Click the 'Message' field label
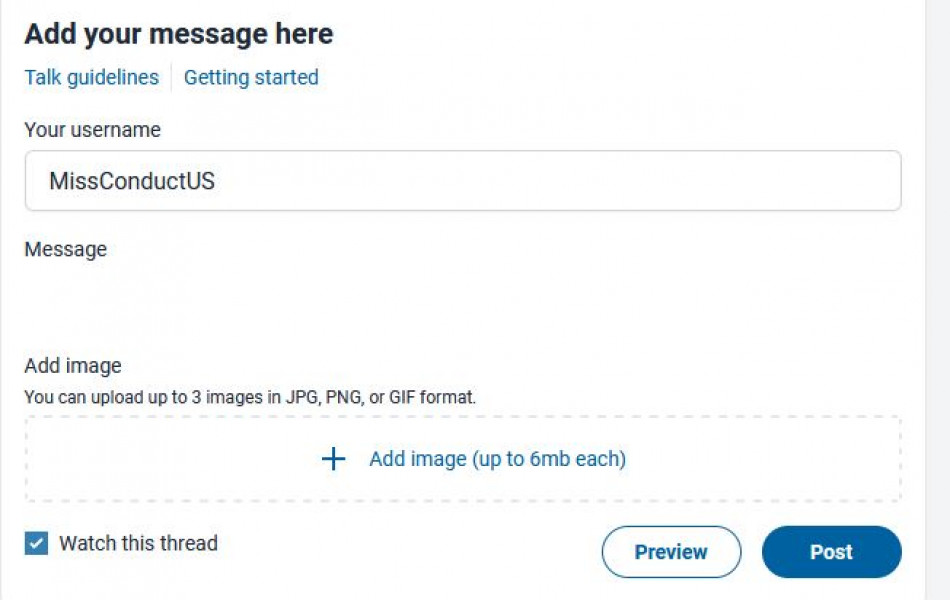Image resolution: width=950 pixels, height=600 pixels. [x=65, y=249]
